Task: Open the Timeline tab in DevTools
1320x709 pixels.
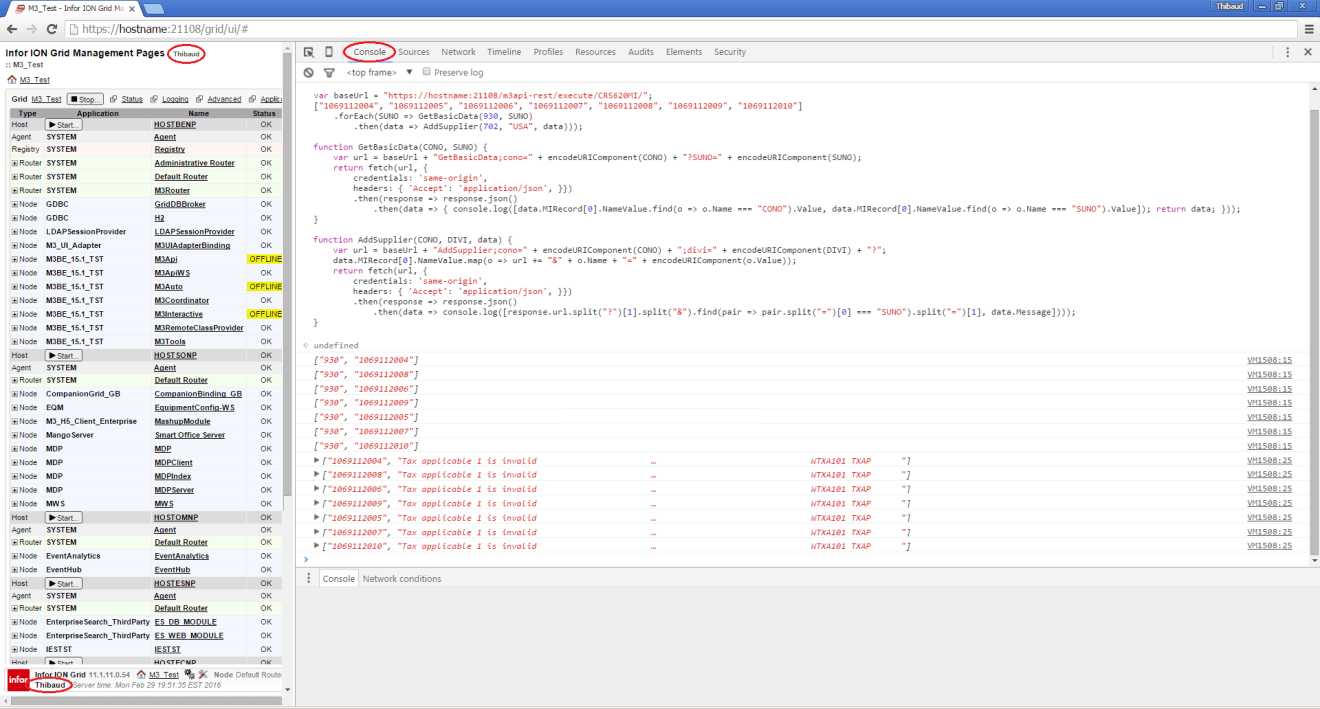Action: pyautogui.click(x=504, y=51)
